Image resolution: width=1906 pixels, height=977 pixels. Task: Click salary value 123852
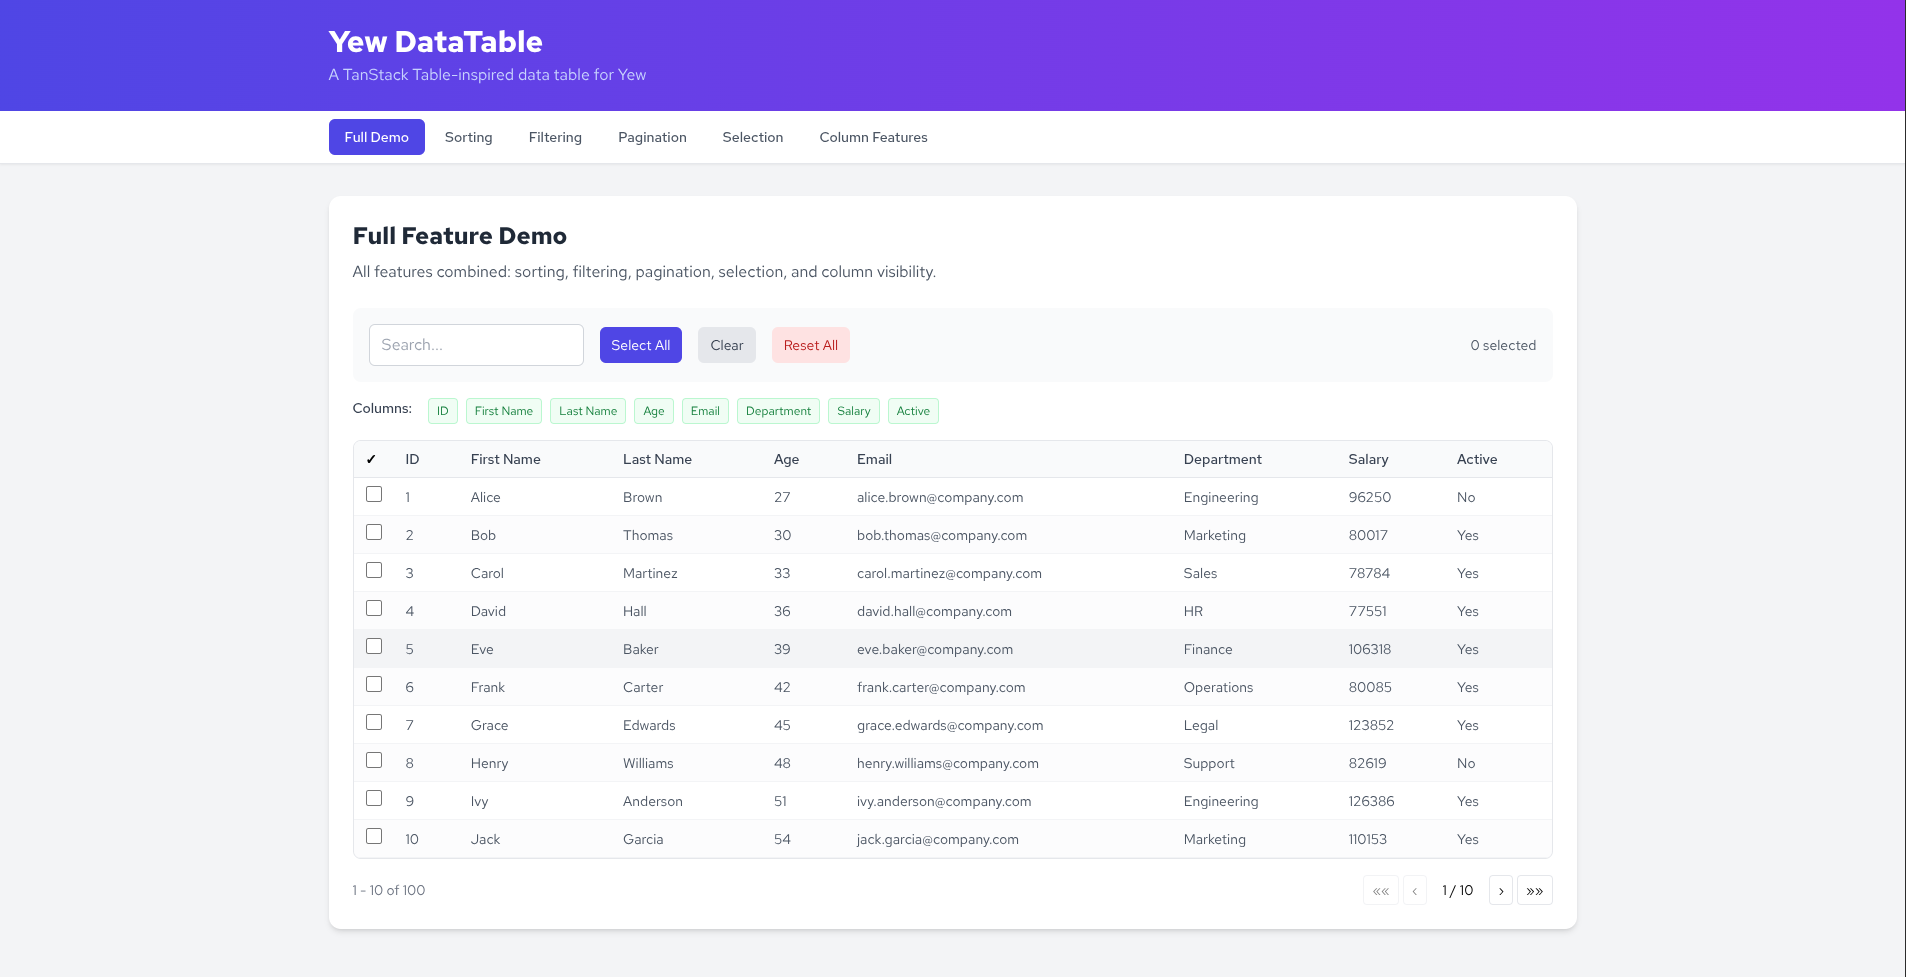coord(1371,725)
